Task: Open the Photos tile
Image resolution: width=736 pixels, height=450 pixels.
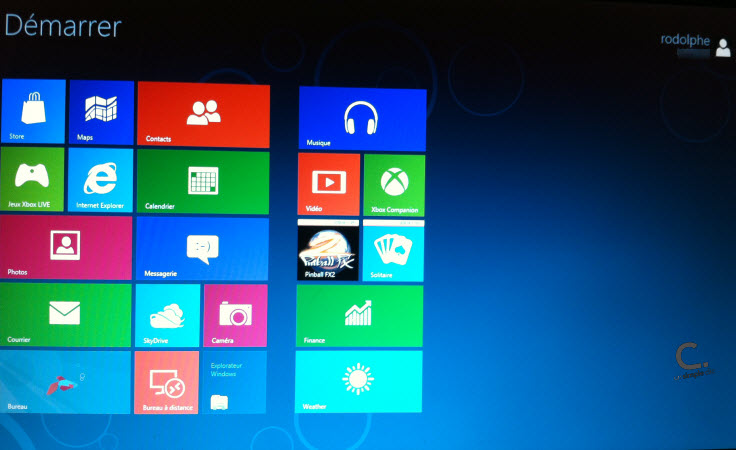Action: (66, 247)
